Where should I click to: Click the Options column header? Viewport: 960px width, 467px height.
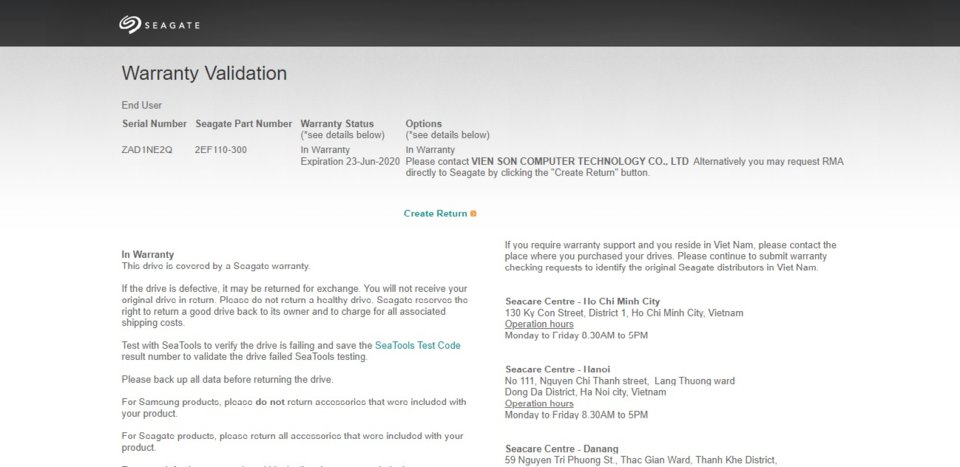tap(423, 124)
